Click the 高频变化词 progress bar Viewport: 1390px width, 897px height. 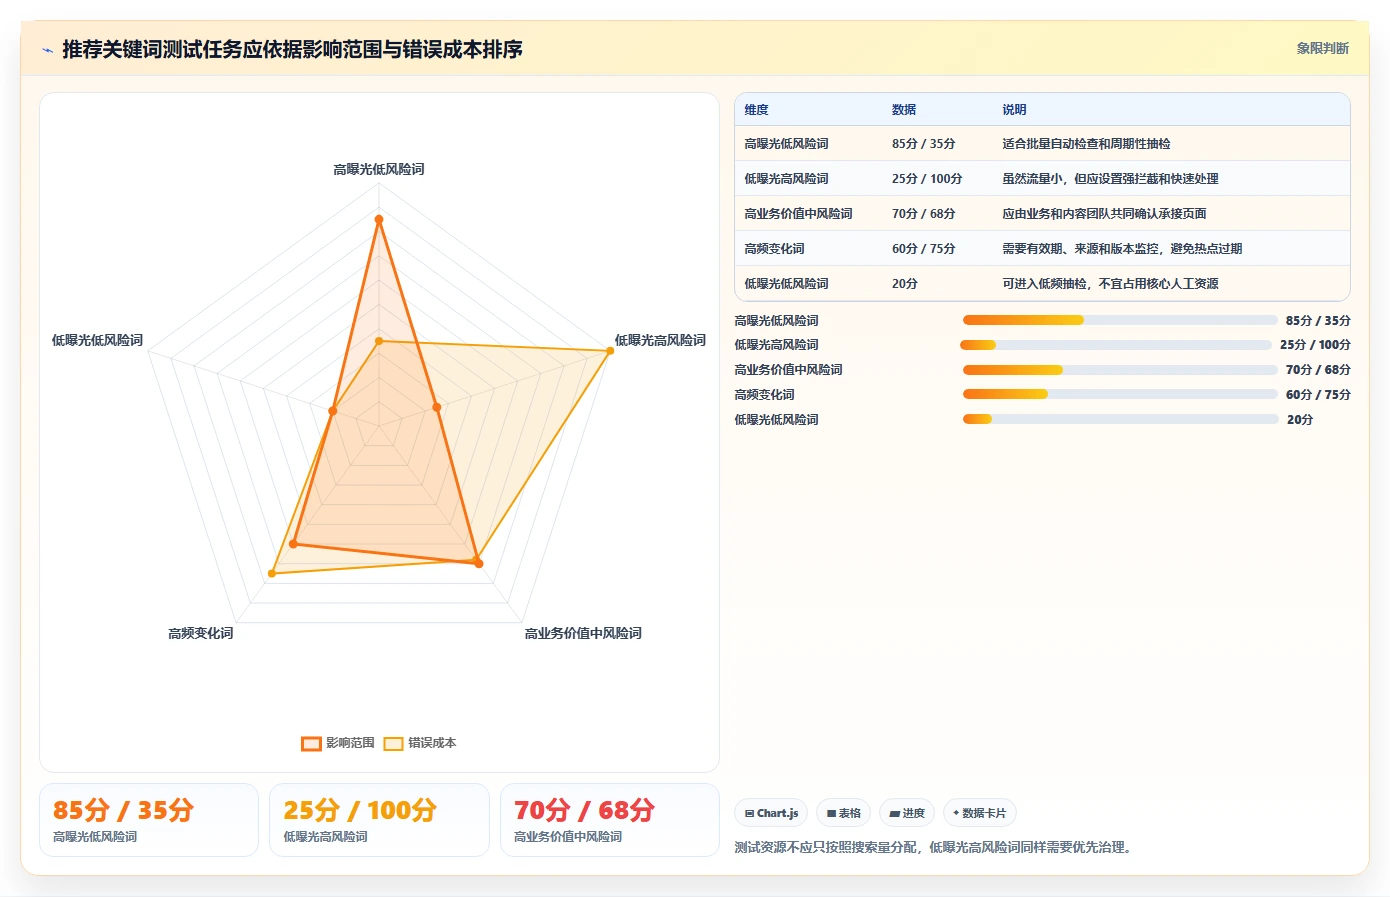[1120, 394]
